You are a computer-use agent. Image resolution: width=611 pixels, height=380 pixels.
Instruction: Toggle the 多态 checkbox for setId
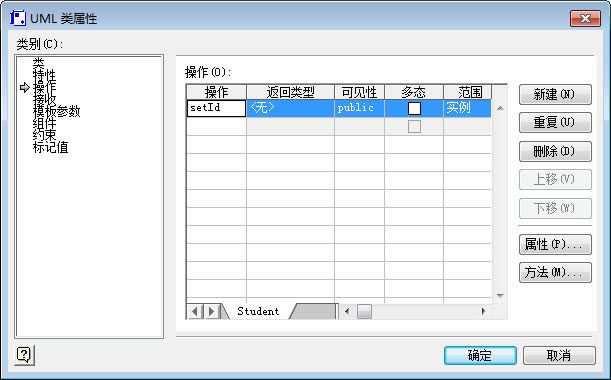[414, 108]
